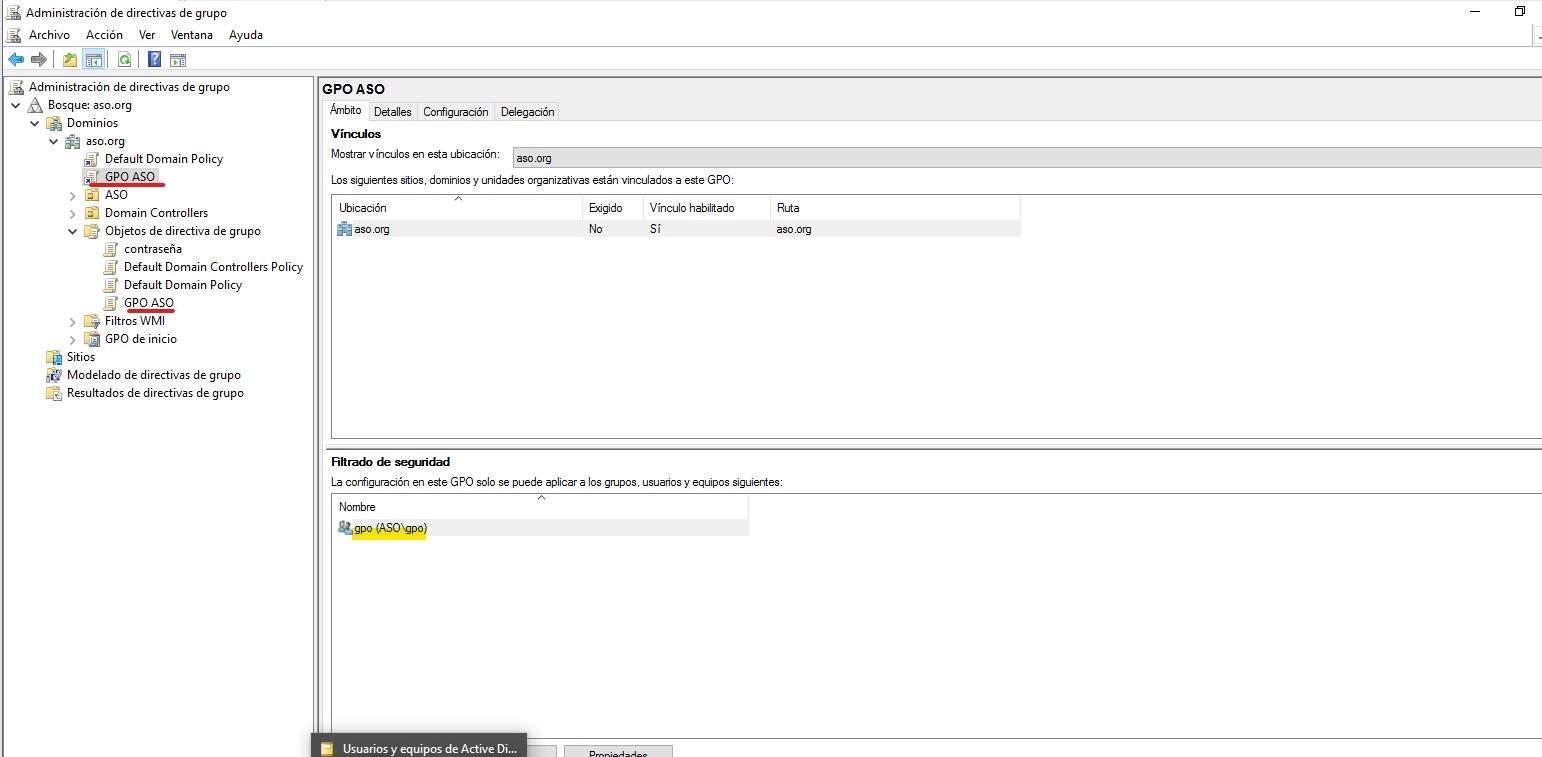Click the gray Forward arrow toolbar icon
Screen dimensions: 1542x757
[39, 60]
